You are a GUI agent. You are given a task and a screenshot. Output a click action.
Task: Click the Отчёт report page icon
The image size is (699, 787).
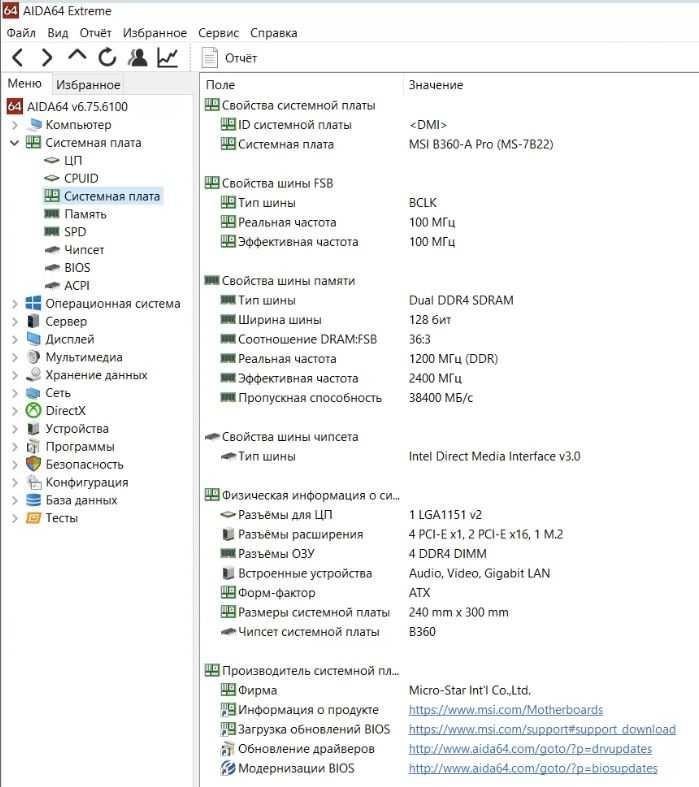point(210,58)
